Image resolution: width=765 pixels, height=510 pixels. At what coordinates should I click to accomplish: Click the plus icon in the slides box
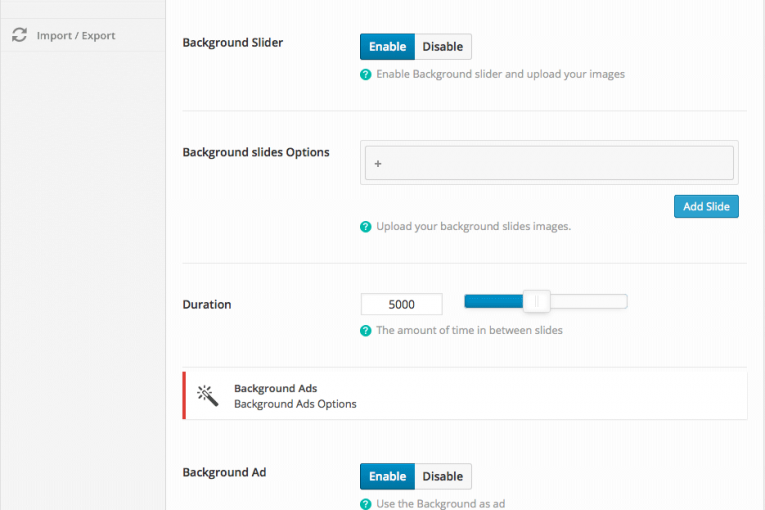[378, 163]
